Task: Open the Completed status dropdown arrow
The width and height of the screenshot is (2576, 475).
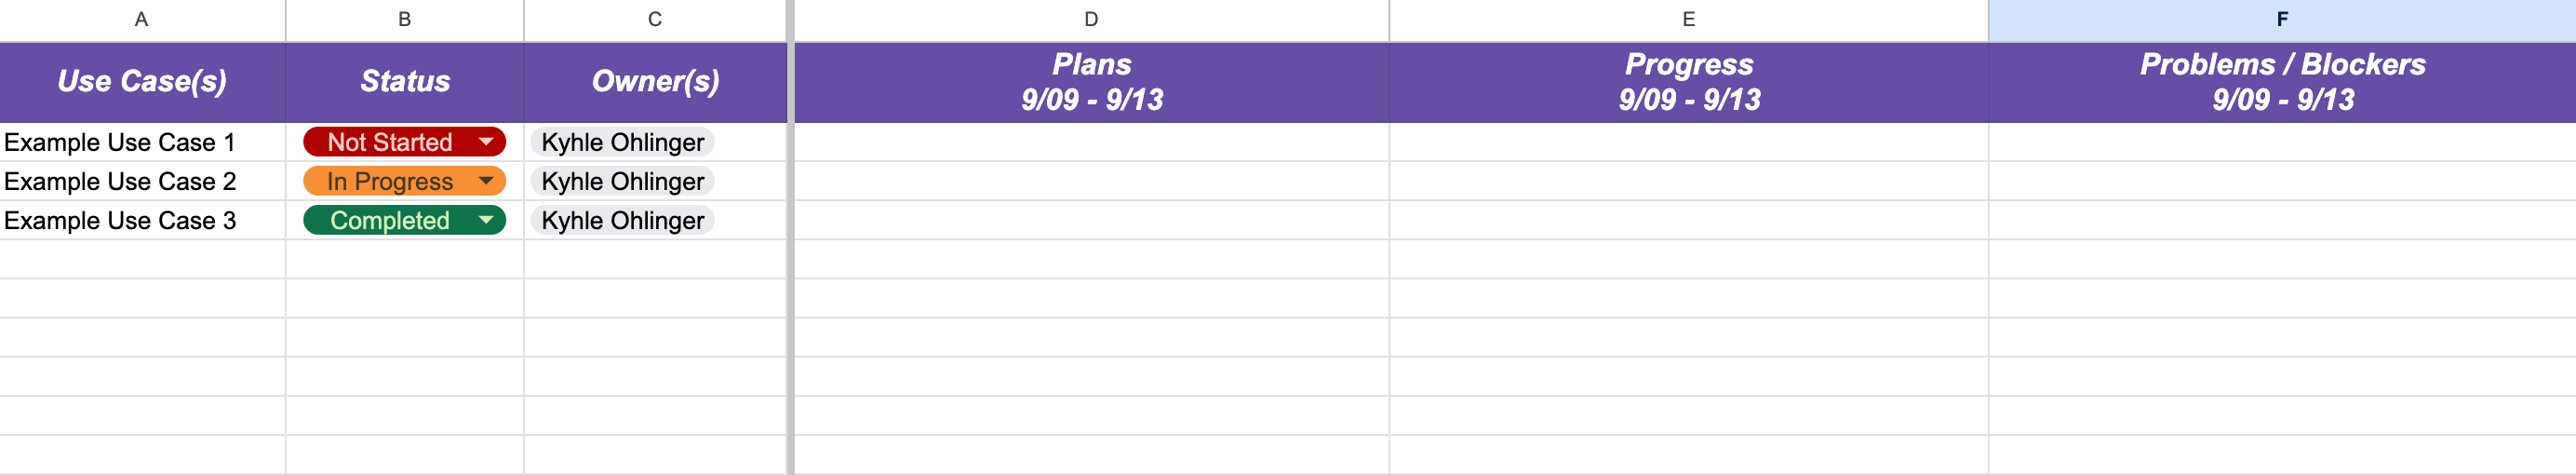Action: coord(486,220)
